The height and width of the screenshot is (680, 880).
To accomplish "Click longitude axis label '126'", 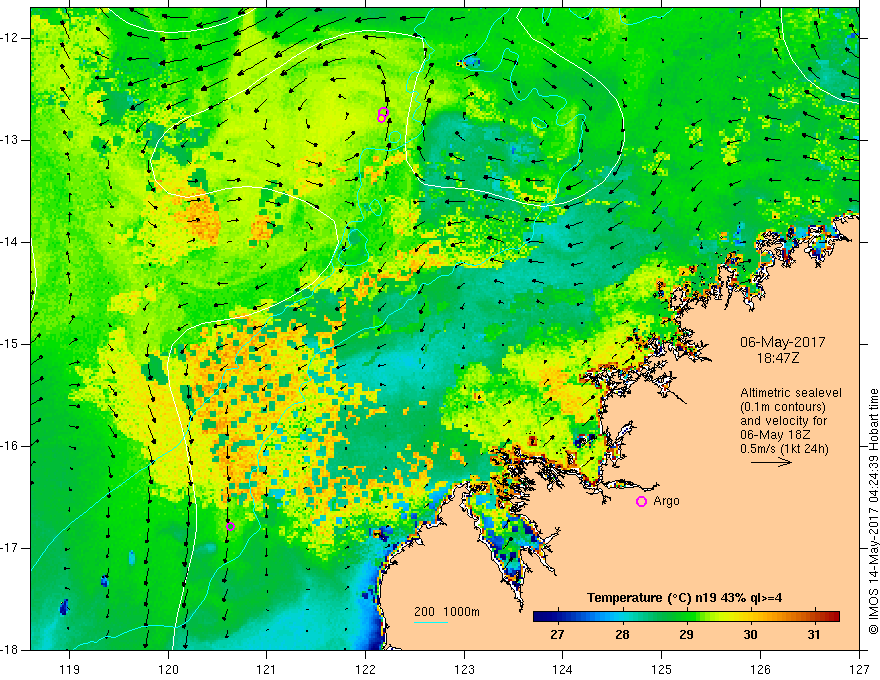I will 760,669.
